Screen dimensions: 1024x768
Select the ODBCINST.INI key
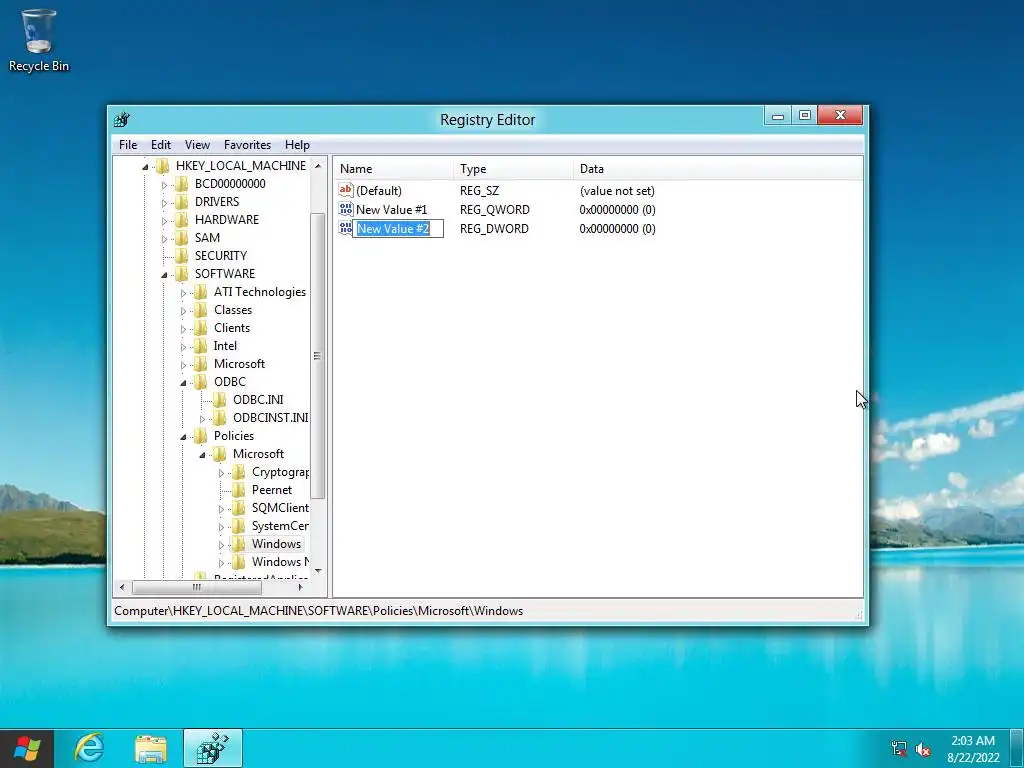tap(270, 418)
